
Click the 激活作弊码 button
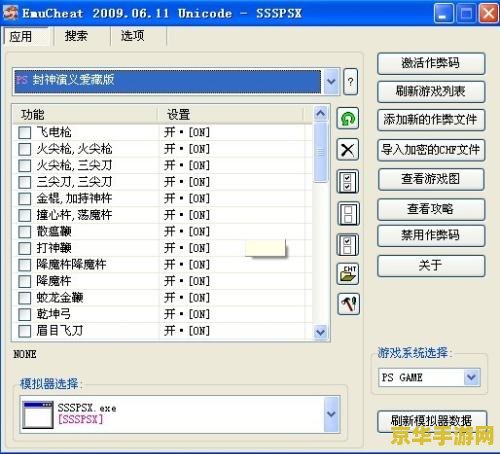(x=431, y=63)
